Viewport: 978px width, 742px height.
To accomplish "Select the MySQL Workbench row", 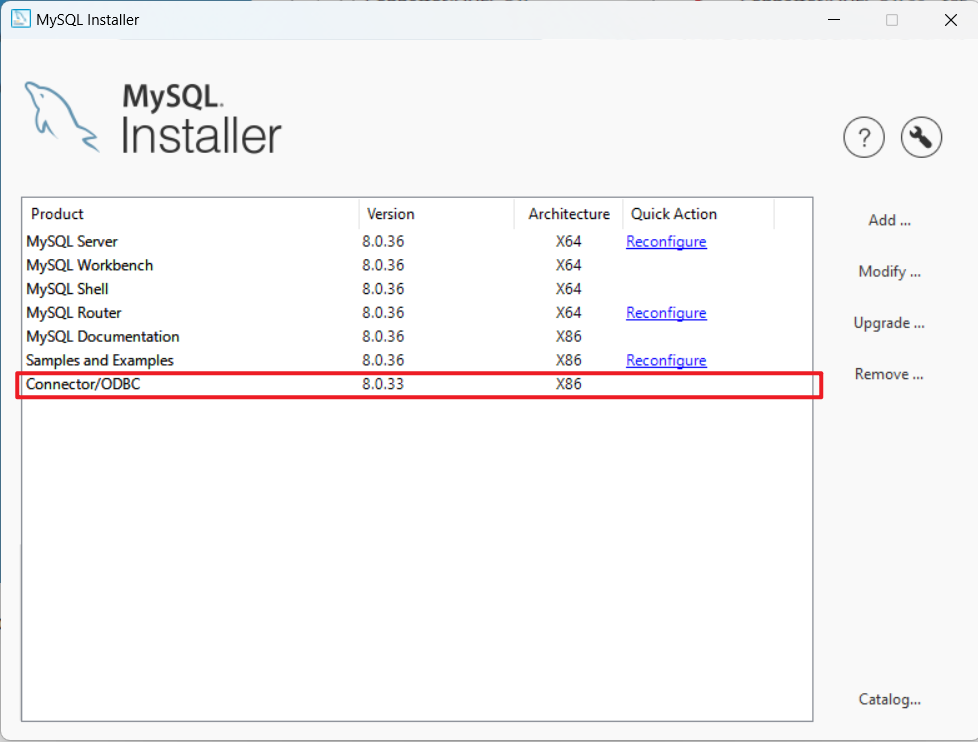I will (x=417, y=265).
